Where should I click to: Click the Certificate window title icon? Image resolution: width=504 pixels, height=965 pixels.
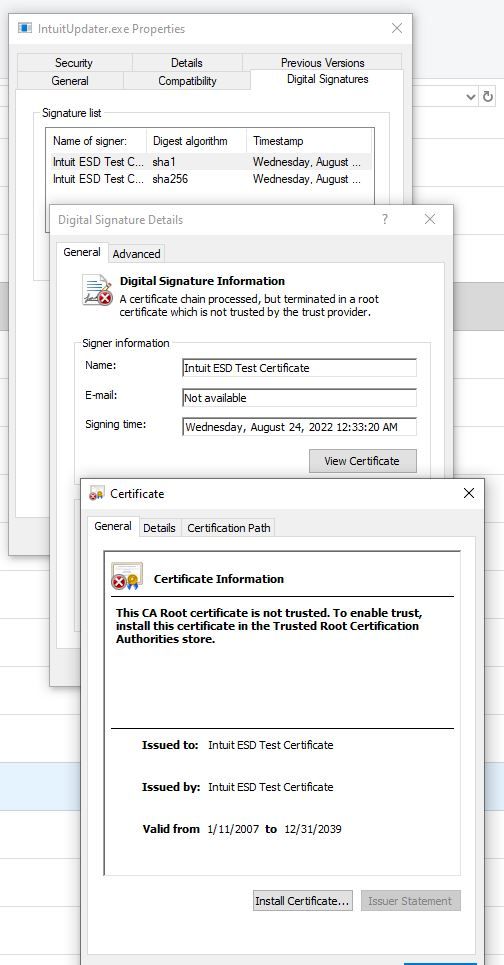coord(97,494)
